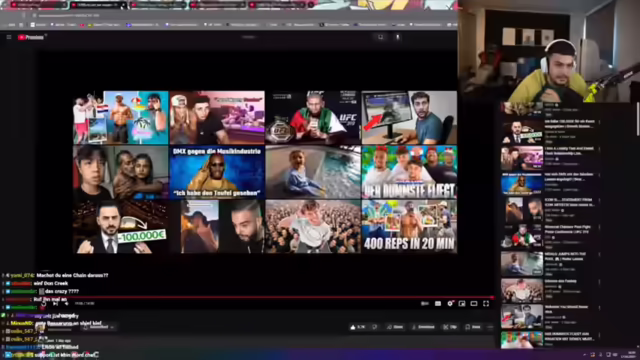Skip to next video in player controls
This screenshot has width=640, height=360.
[55, 303]
